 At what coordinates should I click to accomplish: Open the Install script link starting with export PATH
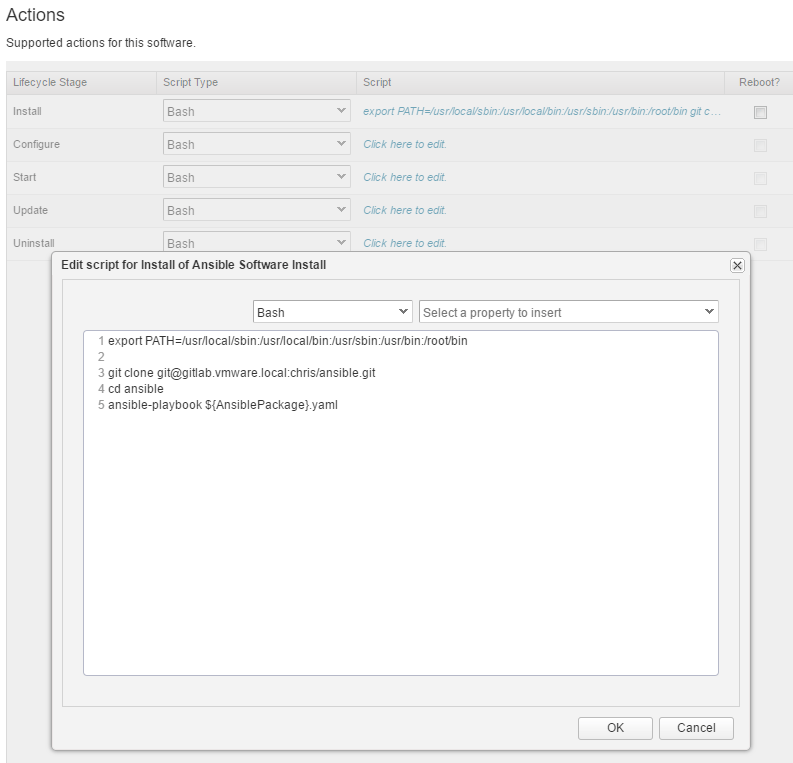(541, 112)
